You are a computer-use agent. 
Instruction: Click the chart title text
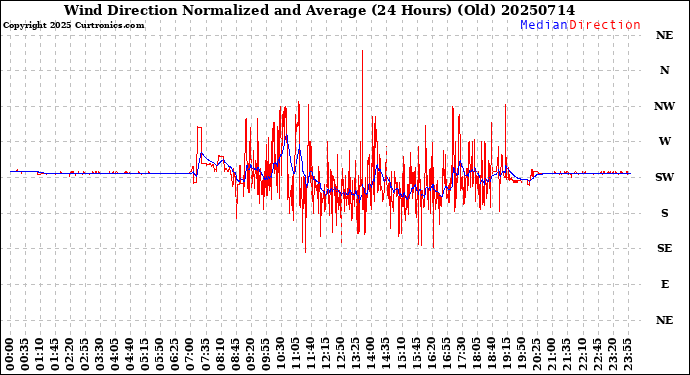point(319,10)
